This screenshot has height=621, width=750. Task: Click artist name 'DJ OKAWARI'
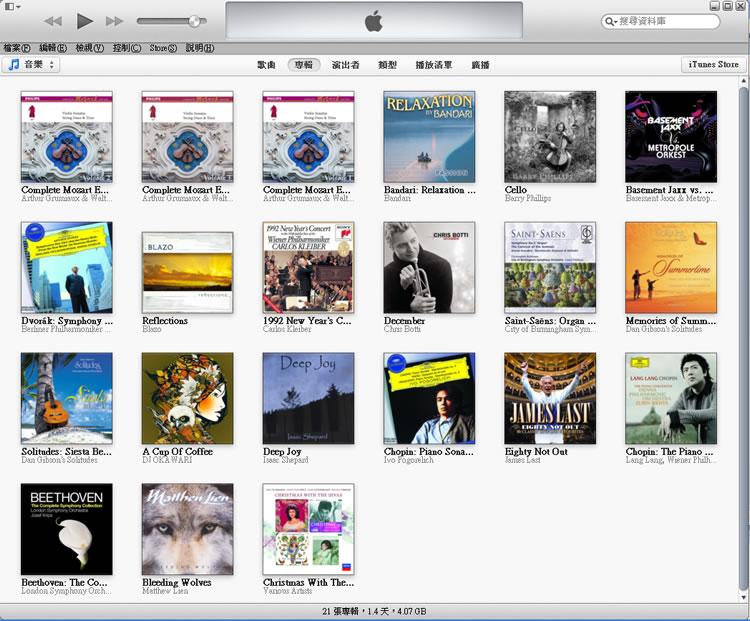[167, 460]
